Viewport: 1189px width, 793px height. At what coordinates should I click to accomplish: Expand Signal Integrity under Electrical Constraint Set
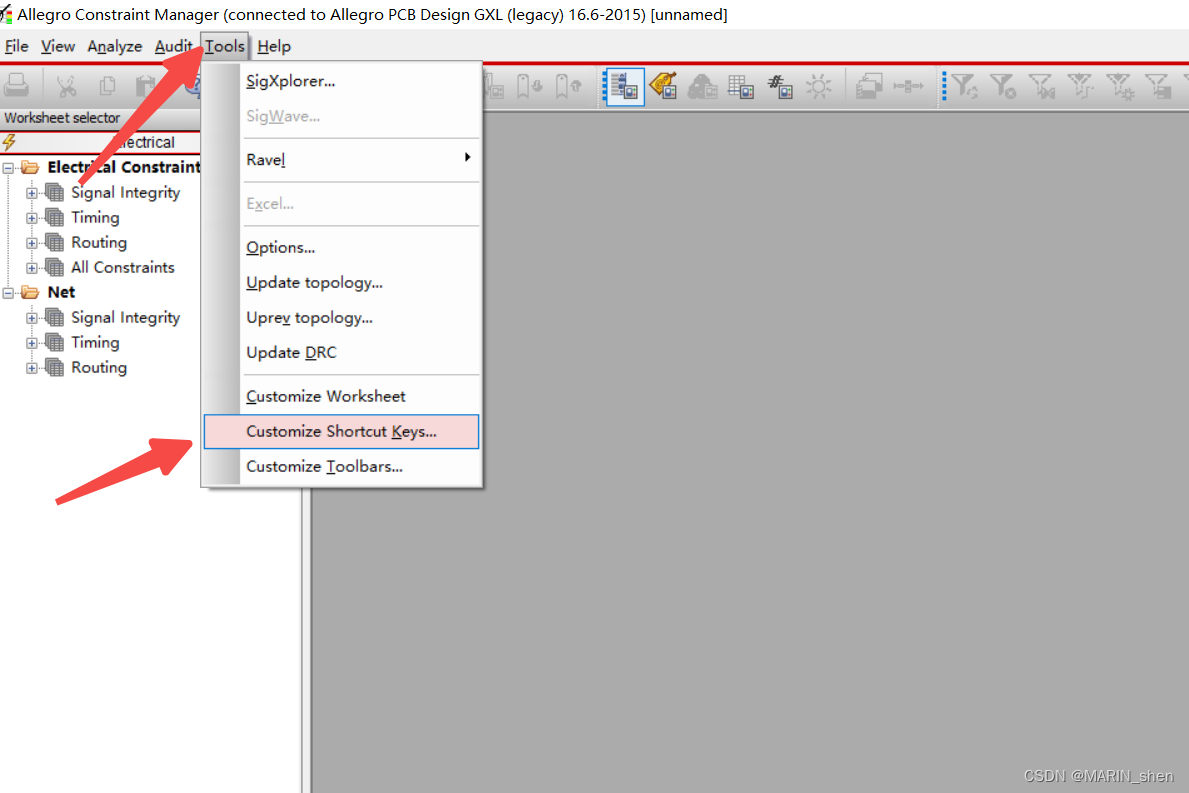(31, 193)
